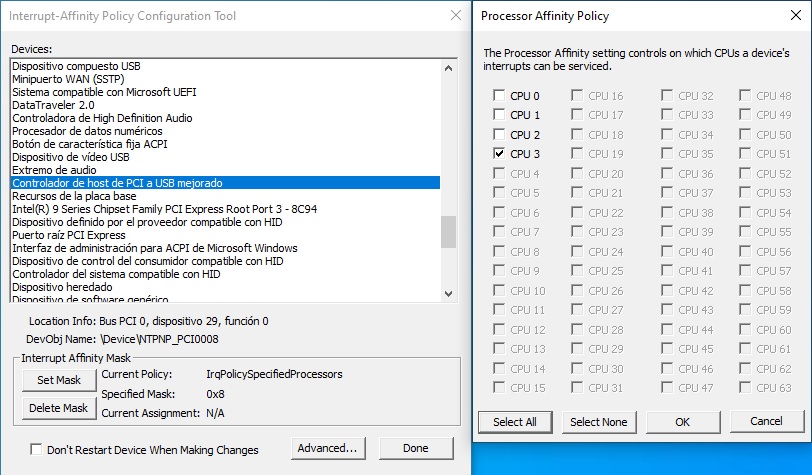Viewport: 812px width, 475px height.
Task: Select Controladora de High Definition Audio
Action: 101,118
